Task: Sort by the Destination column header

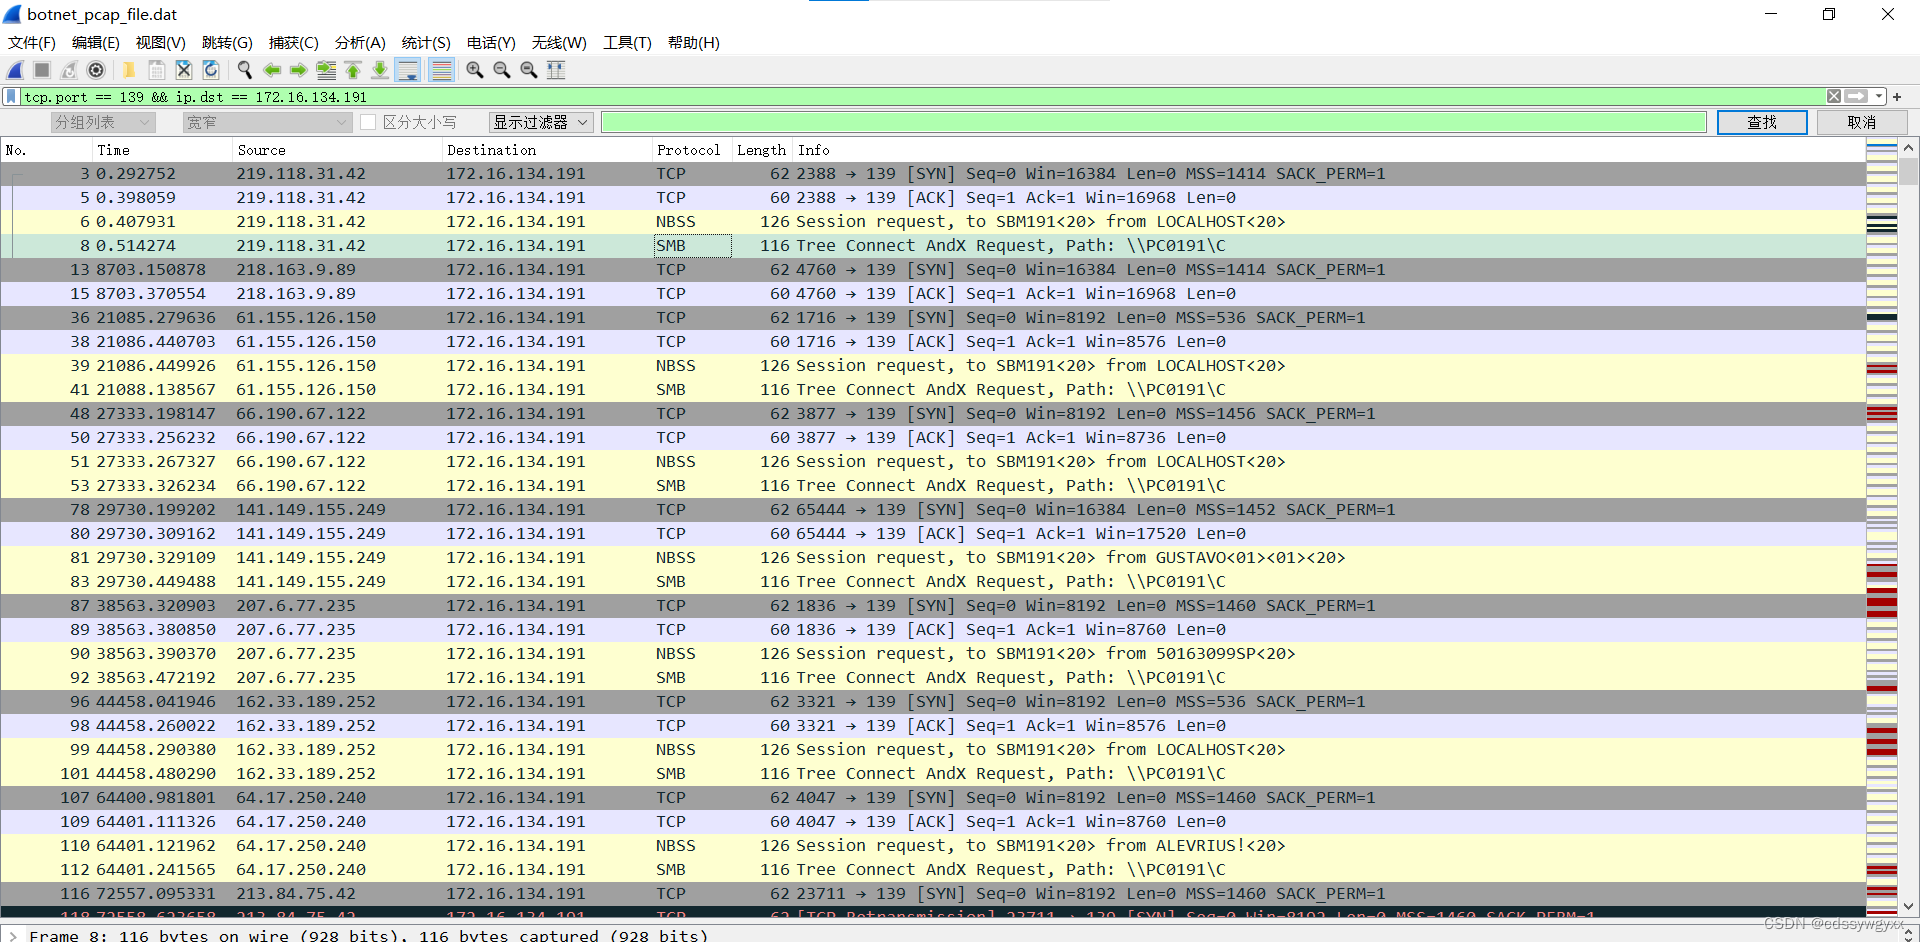Action: [547, 150]
